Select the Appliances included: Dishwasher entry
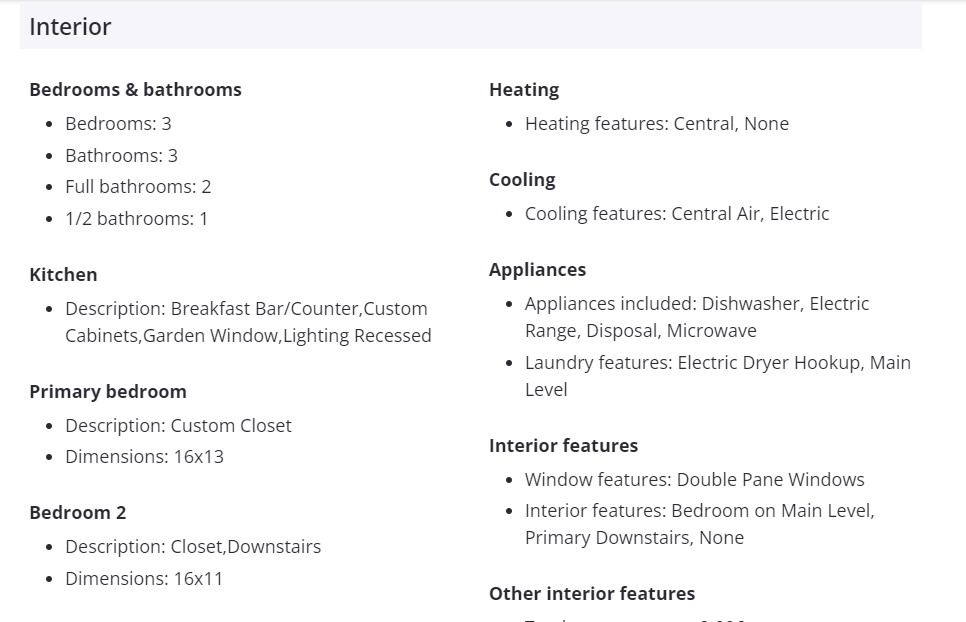The width and height of the screenshot is (966, 622). click(x=696, y=317)
